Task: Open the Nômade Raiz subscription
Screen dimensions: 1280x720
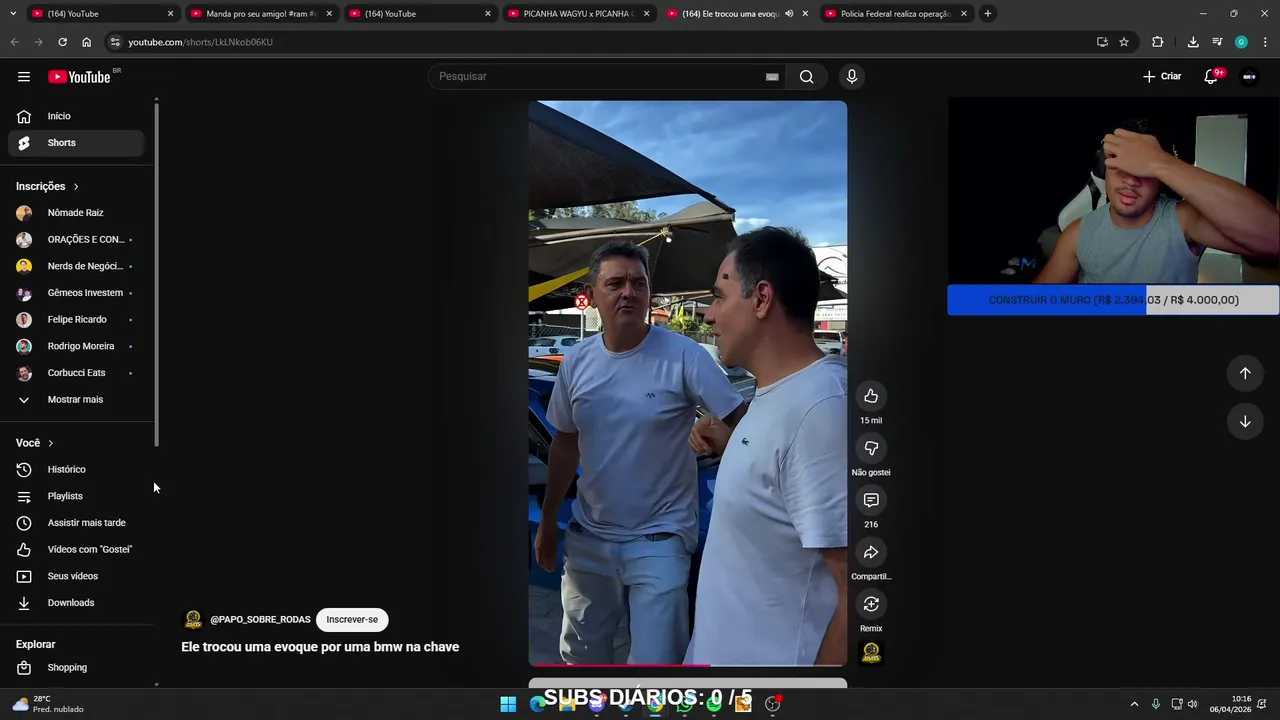Action: [75, 213]
